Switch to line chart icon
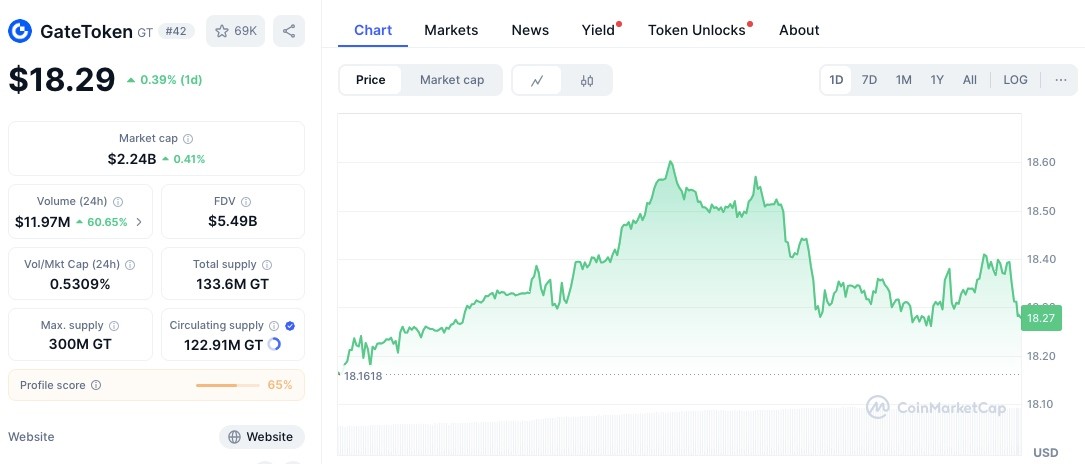 (x=537, y=80)
